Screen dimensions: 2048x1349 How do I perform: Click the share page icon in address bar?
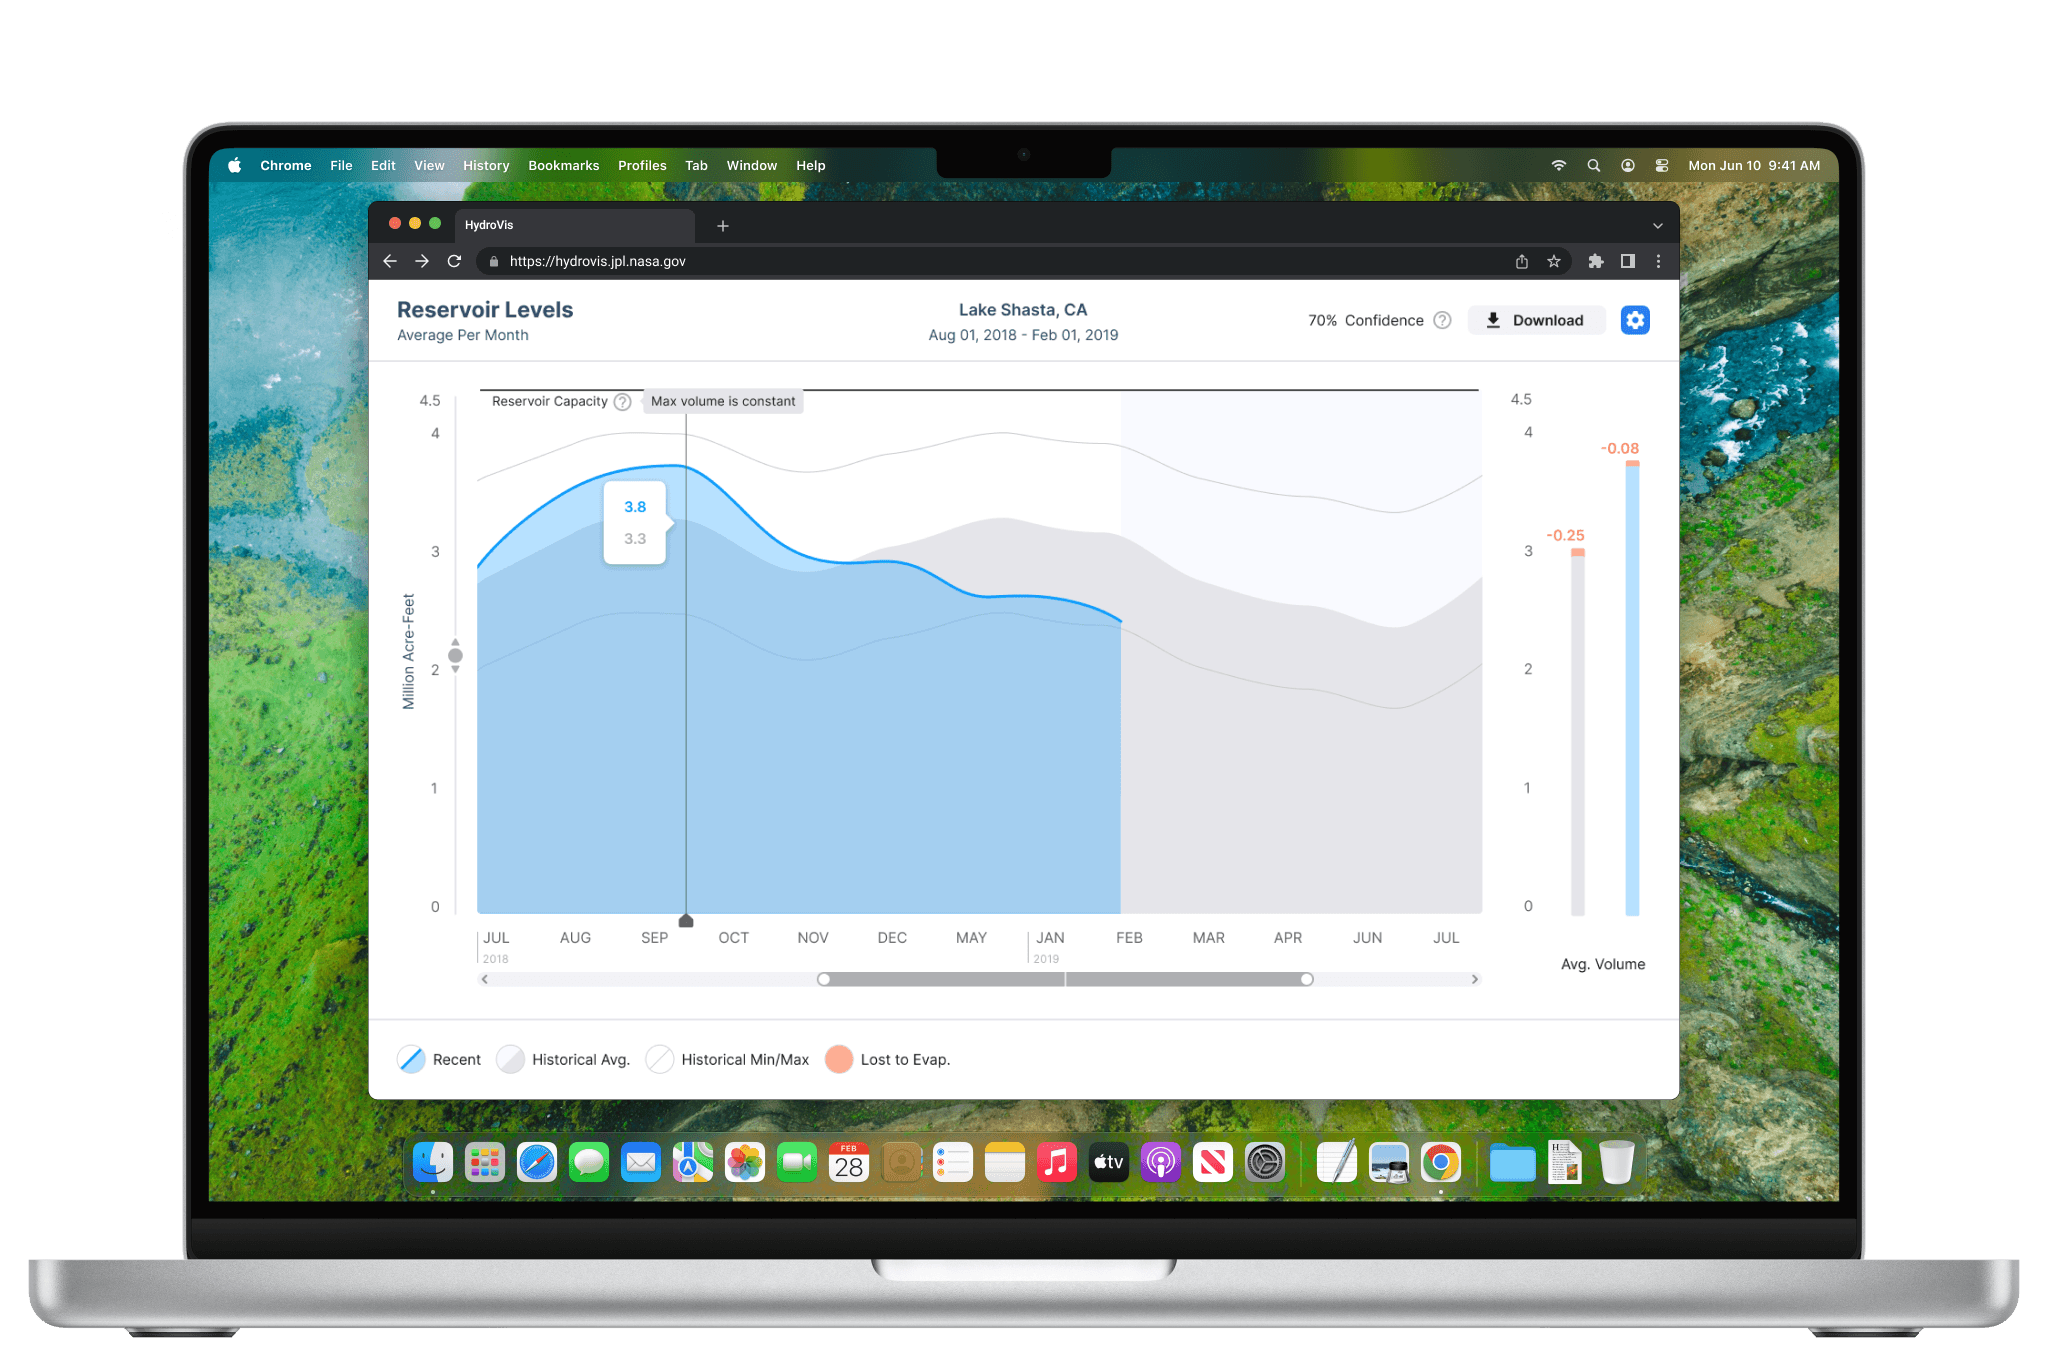pyautogui.click(x=1521, y=261)
